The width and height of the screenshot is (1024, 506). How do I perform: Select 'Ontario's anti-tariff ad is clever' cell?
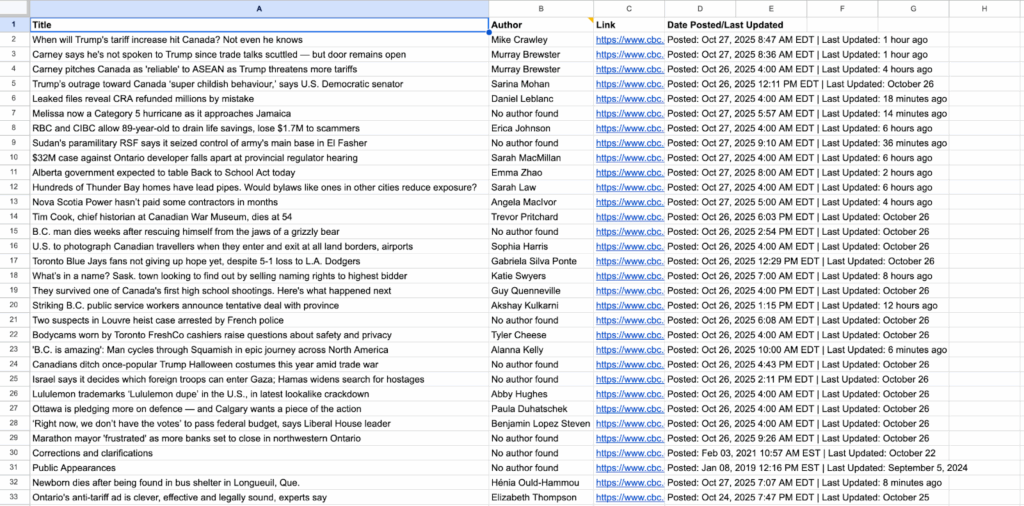click(259, 498)
